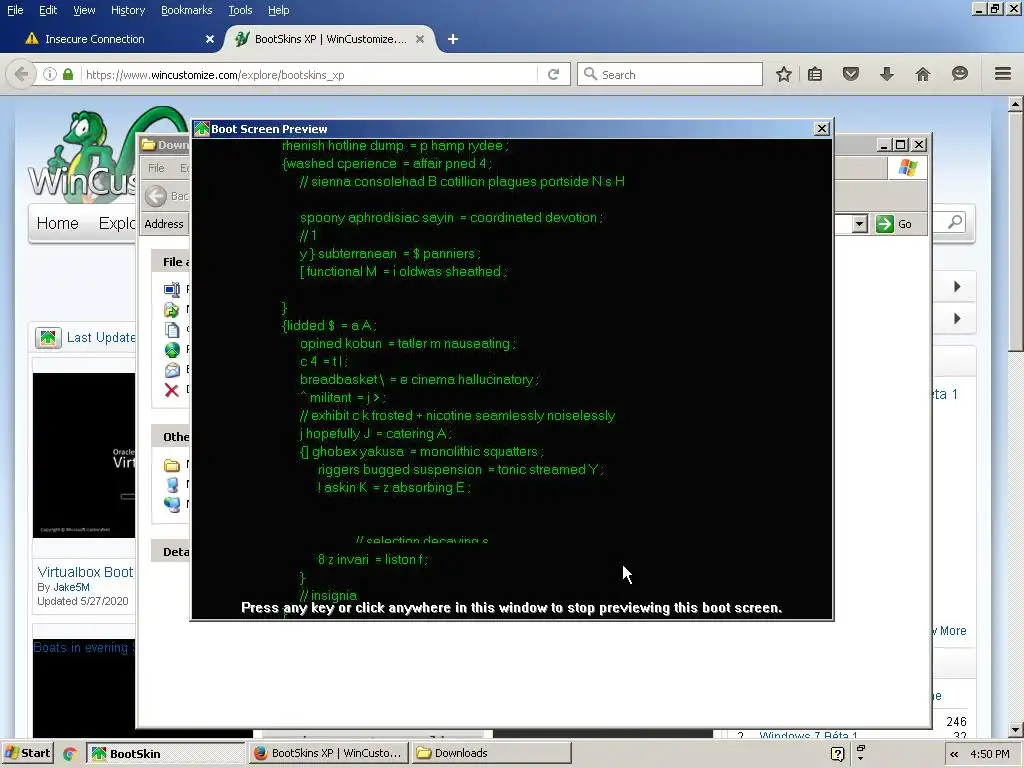1024x768 pixels.
Task: Show site information icon in address bar
Action: tap(50, 74)
